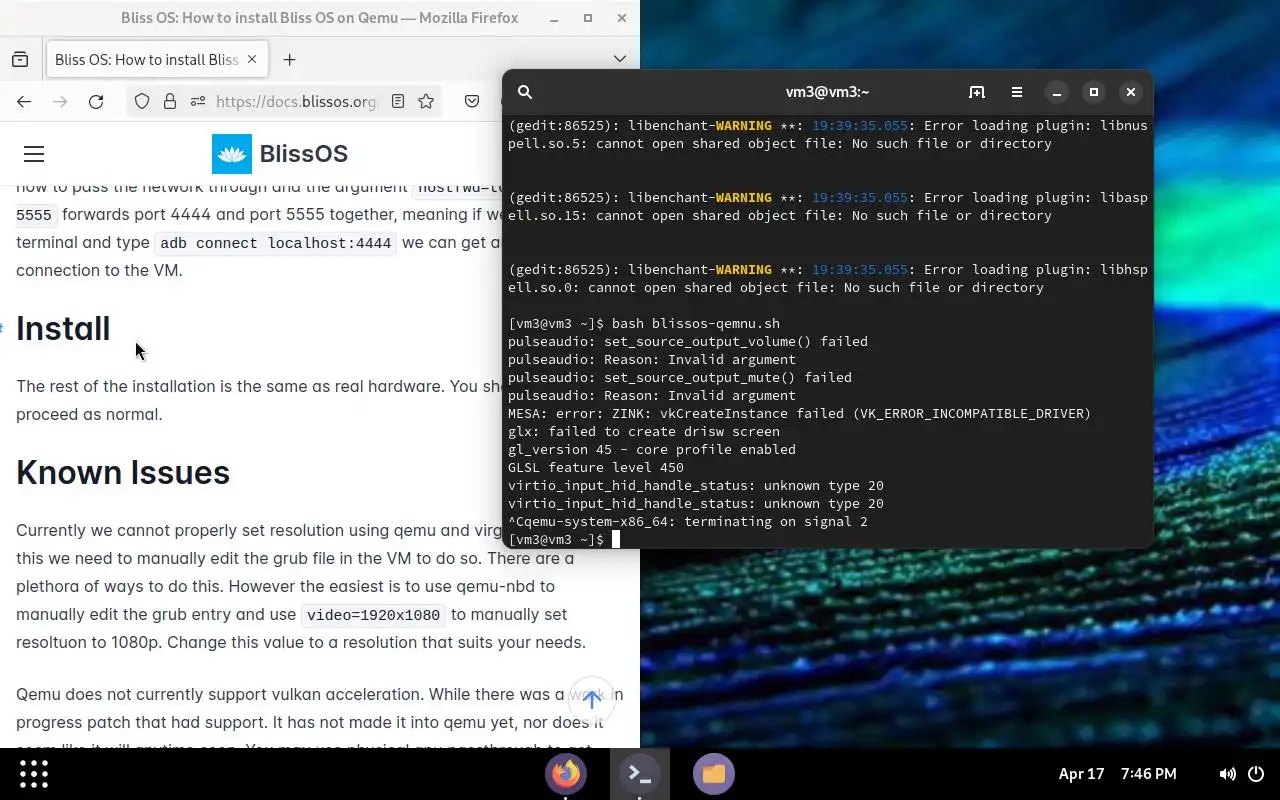Open the terminal hamburger menu
This screenshot has height=800, width=1280.
(x=1017, y=92)
